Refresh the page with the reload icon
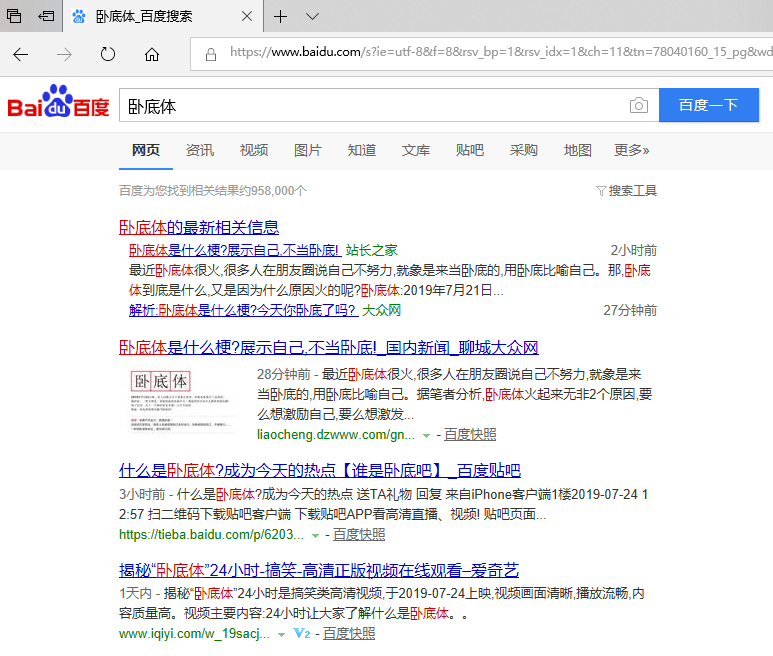Viewport: 773px width, 656px height. [108, 54]
